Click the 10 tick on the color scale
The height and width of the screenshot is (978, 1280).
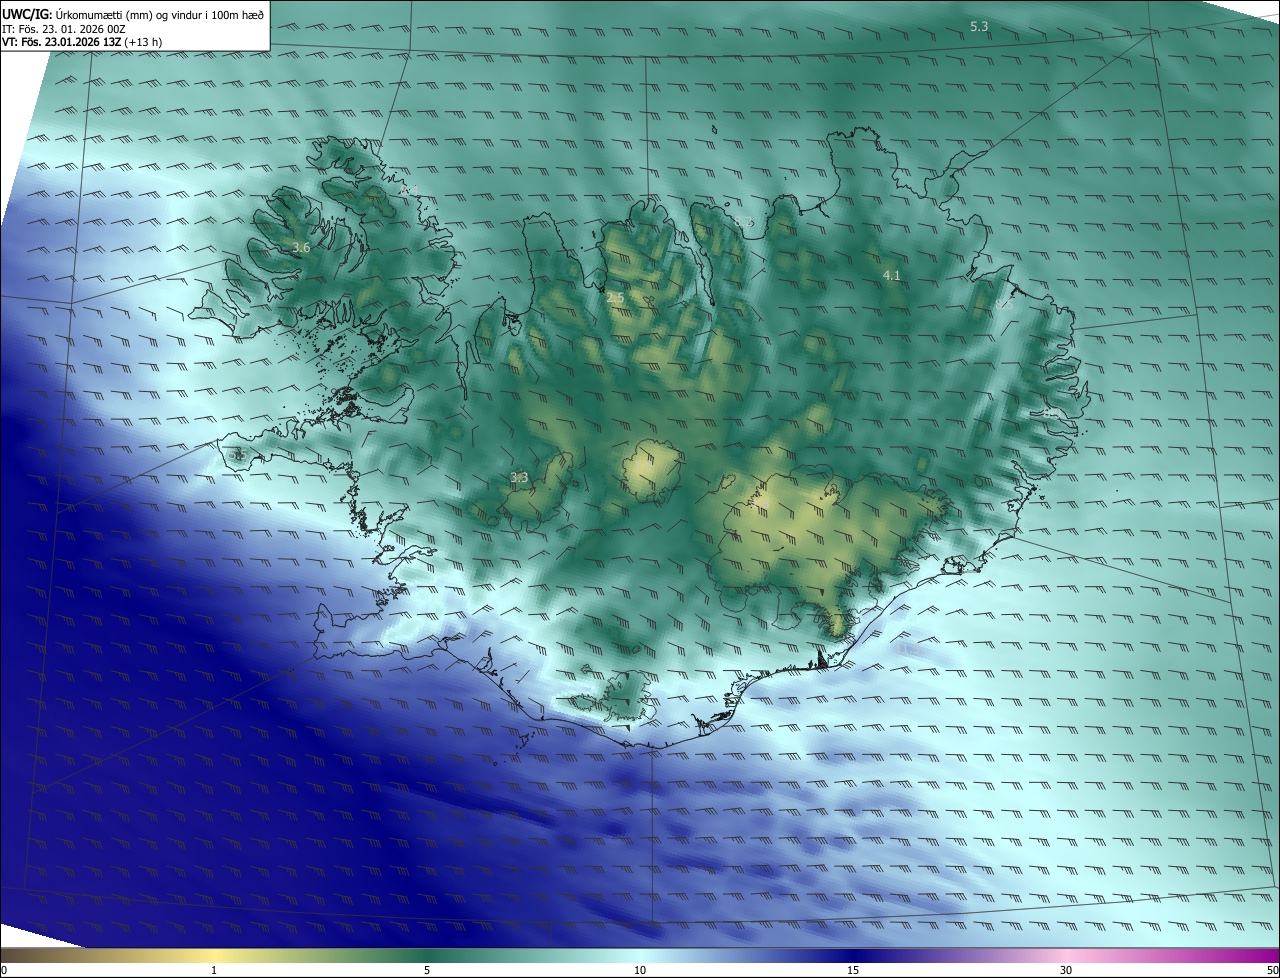640,970
